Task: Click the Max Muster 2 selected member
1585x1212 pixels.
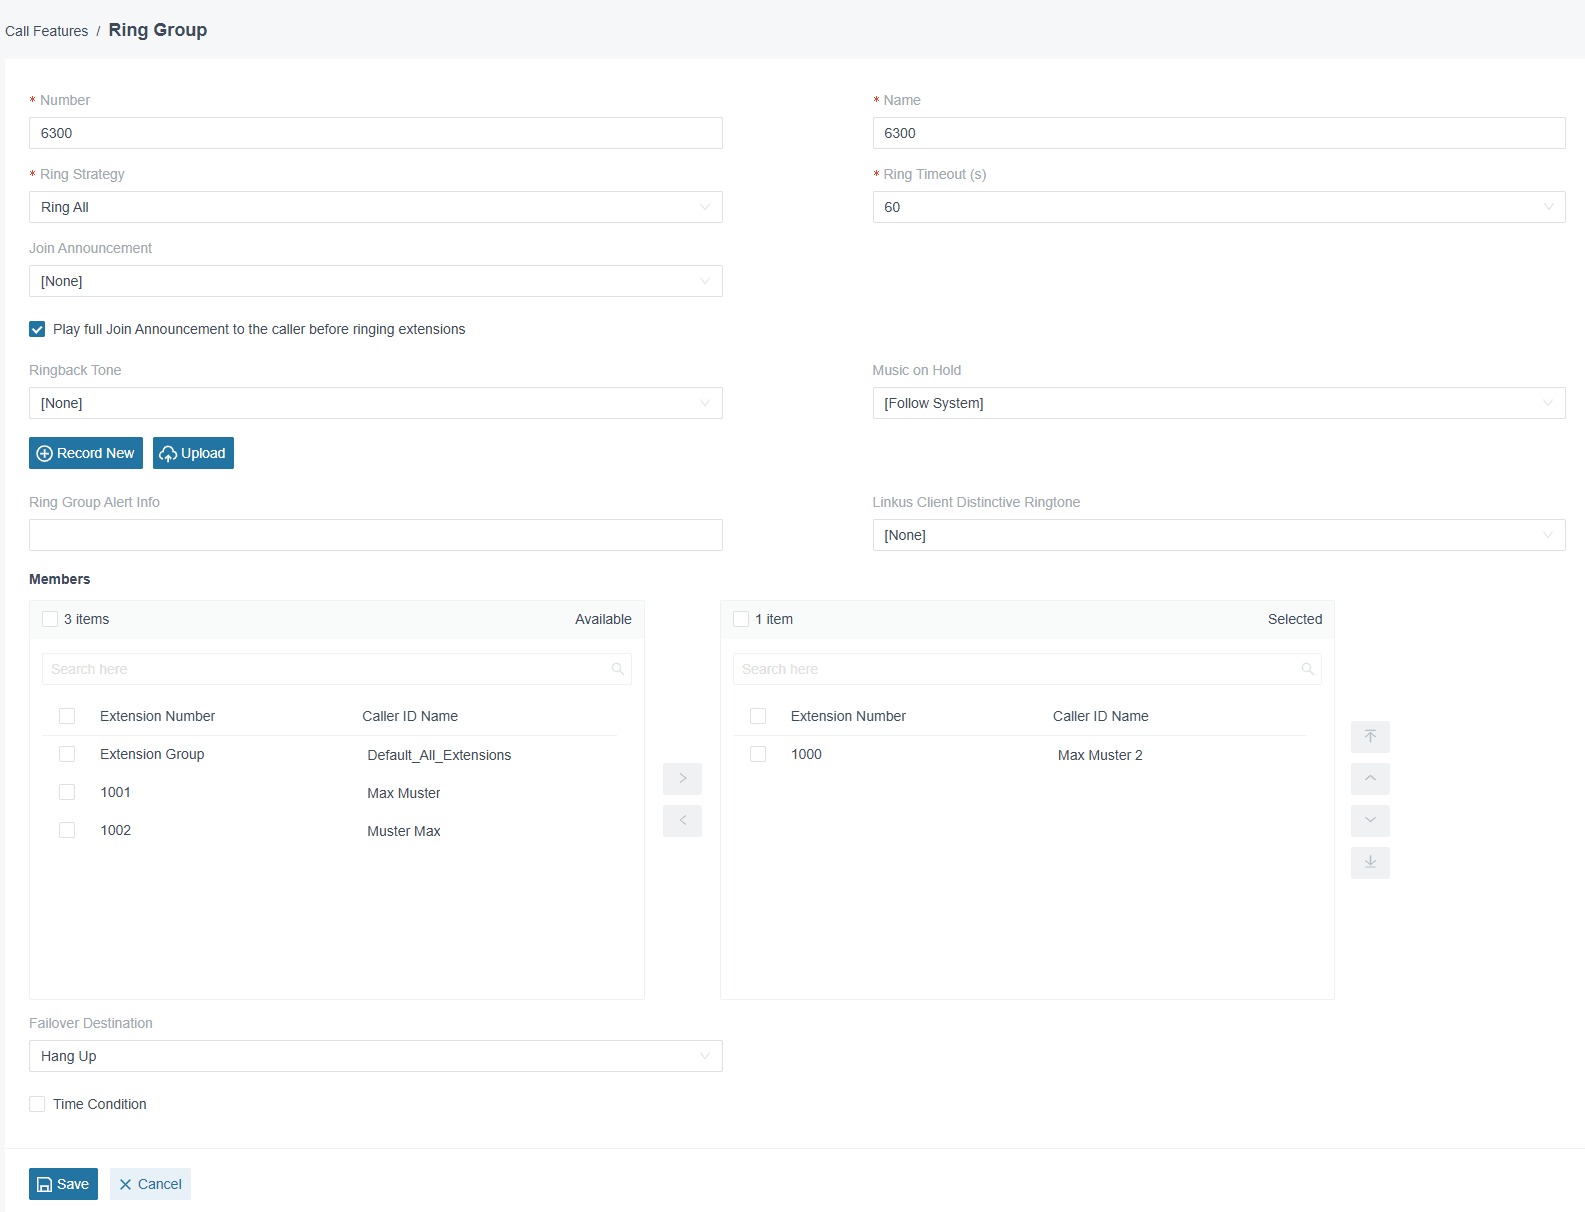Action: pos(1100,755)
